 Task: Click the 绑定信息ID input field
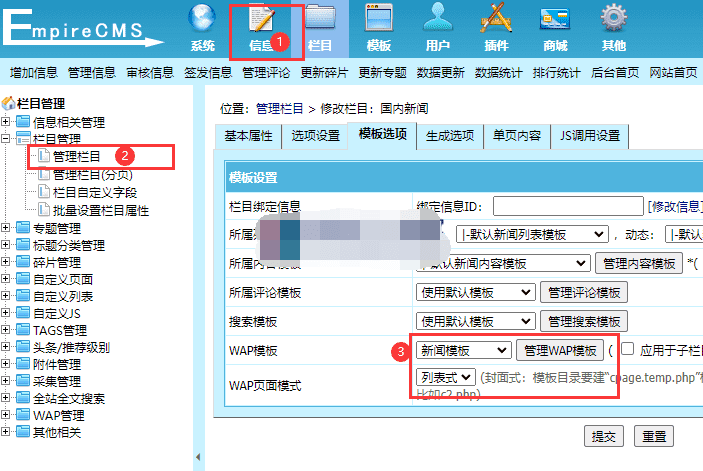coord(568,206)
